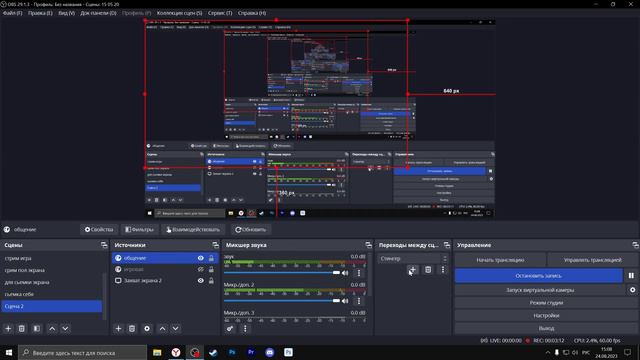The height and width of the screenshot is (360, 640).
Task: Move source up in Sources toolbar
Action: click(x=162, y=329)
